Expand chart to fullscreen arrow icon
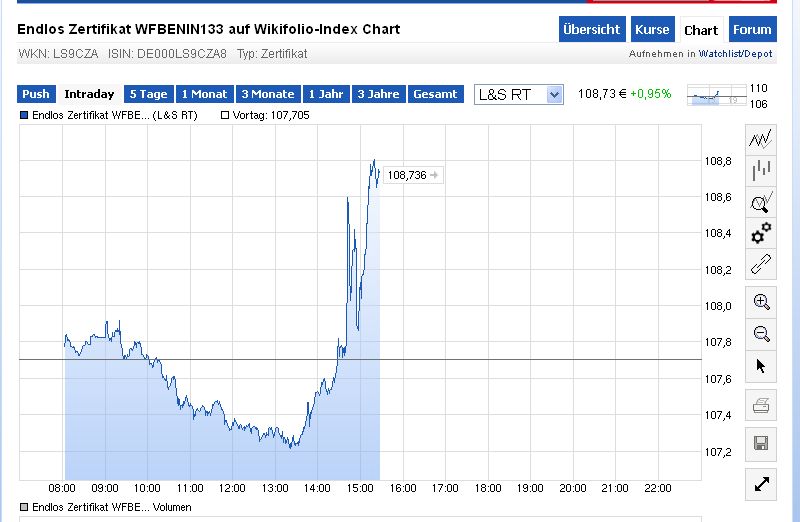The height and width of the screenshot is (522, 800). point(761,484)
